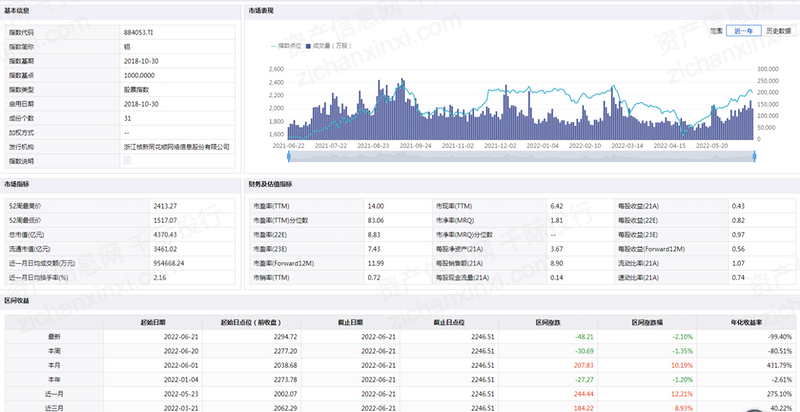Click the 每股销售额(21A) value 8.90
800x412 pixels.
click(x=557, y=263)
